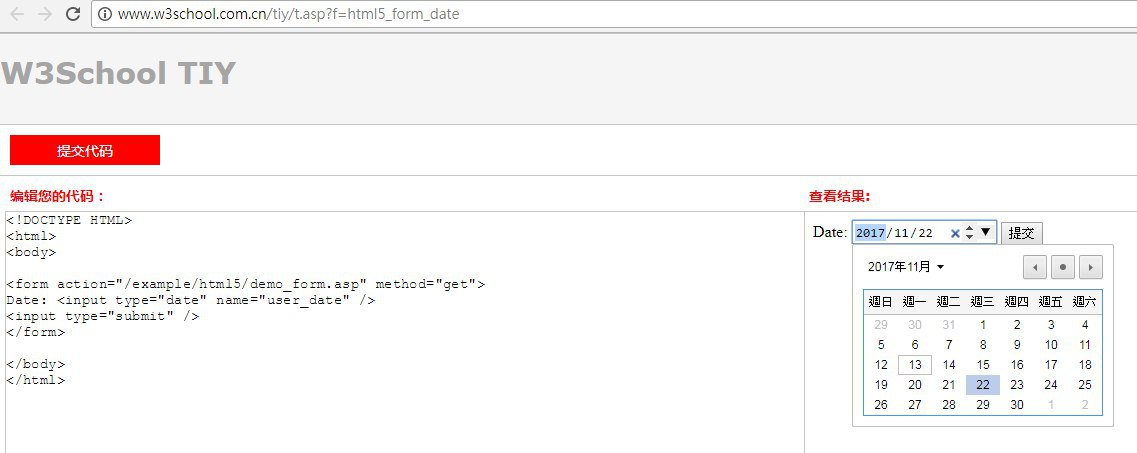Select the year 2017 in date field
Screen dimensions: 1137x453
coord(870,233)
